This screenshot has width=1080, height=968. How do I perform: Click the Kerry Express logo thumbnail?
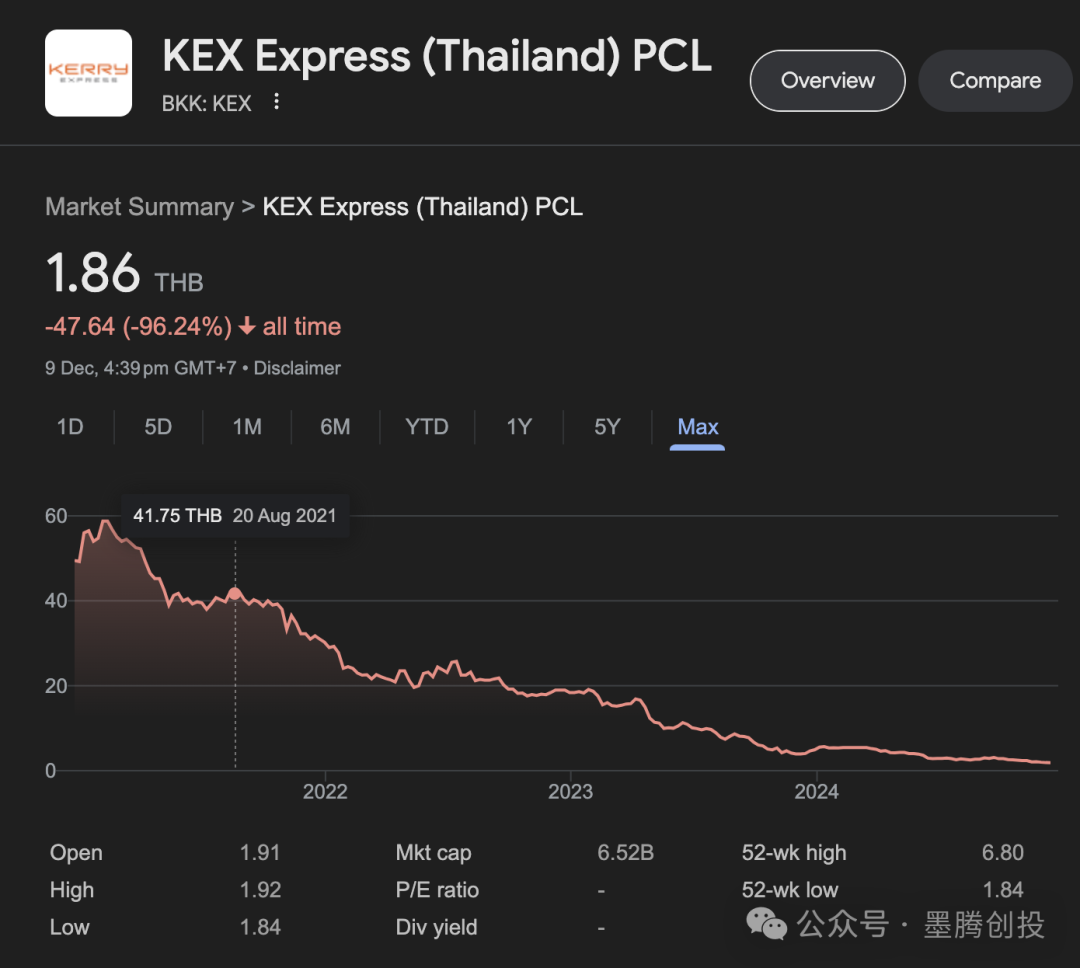(x=88, y=73)
